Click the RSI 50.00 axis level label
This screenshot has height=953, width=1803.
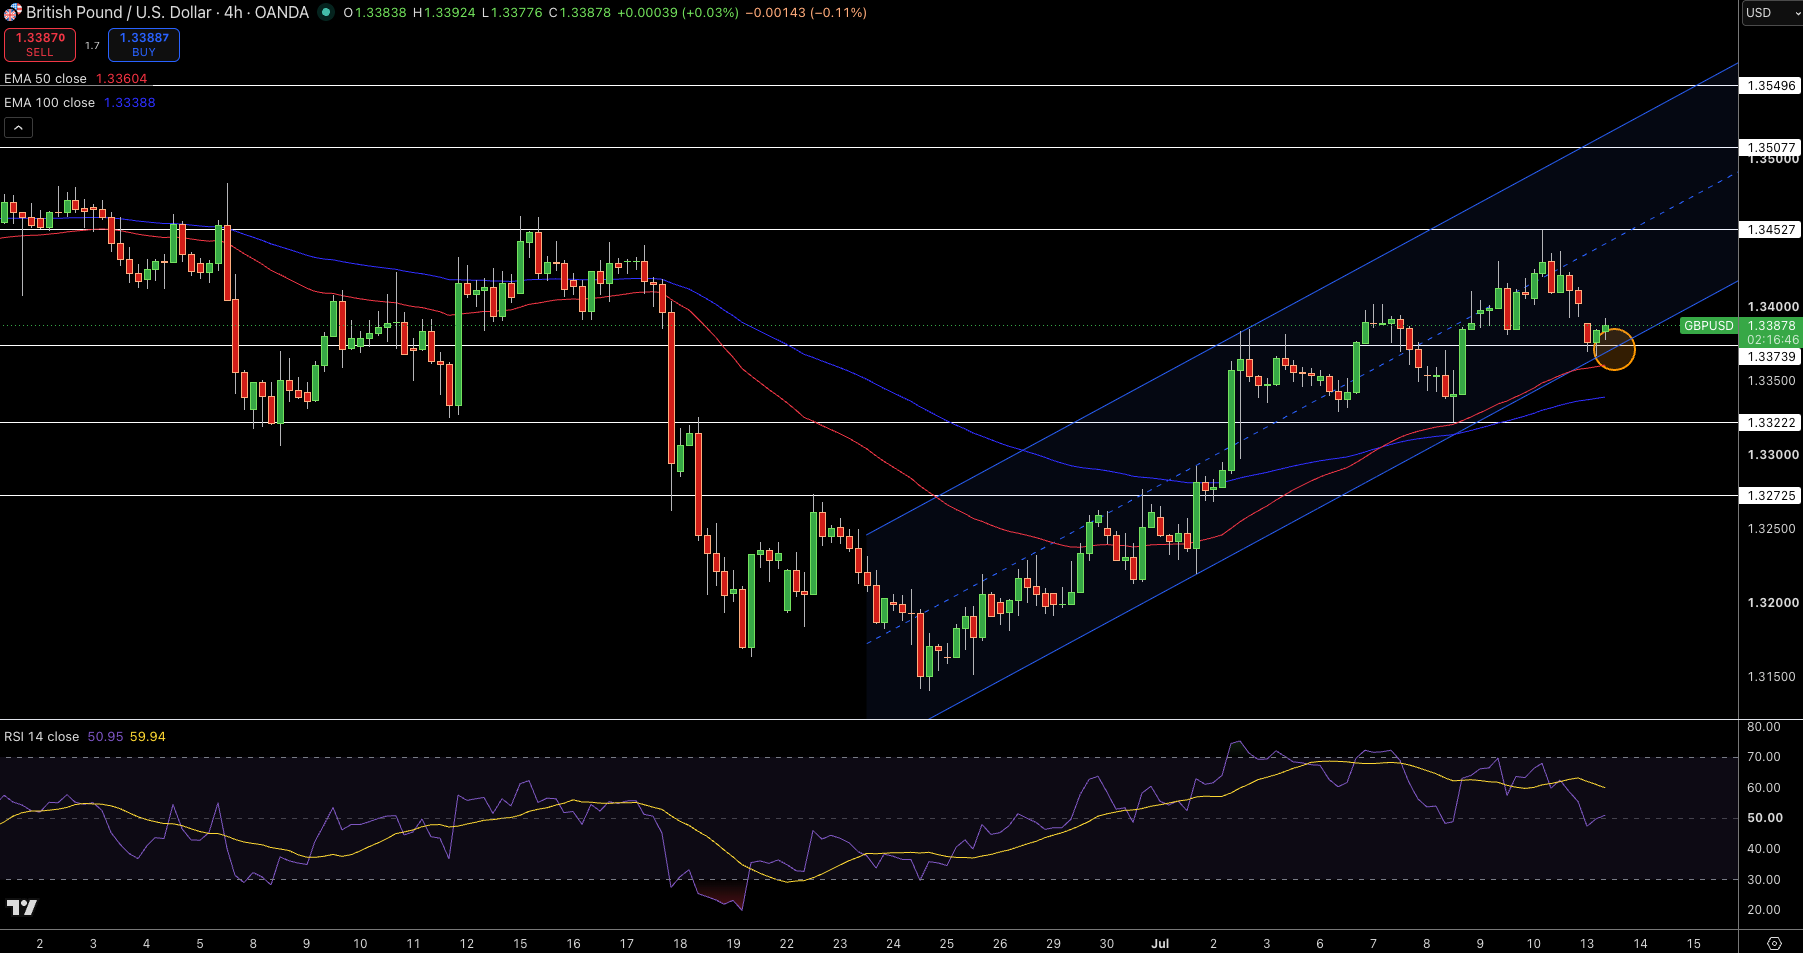pos(1765,818)
